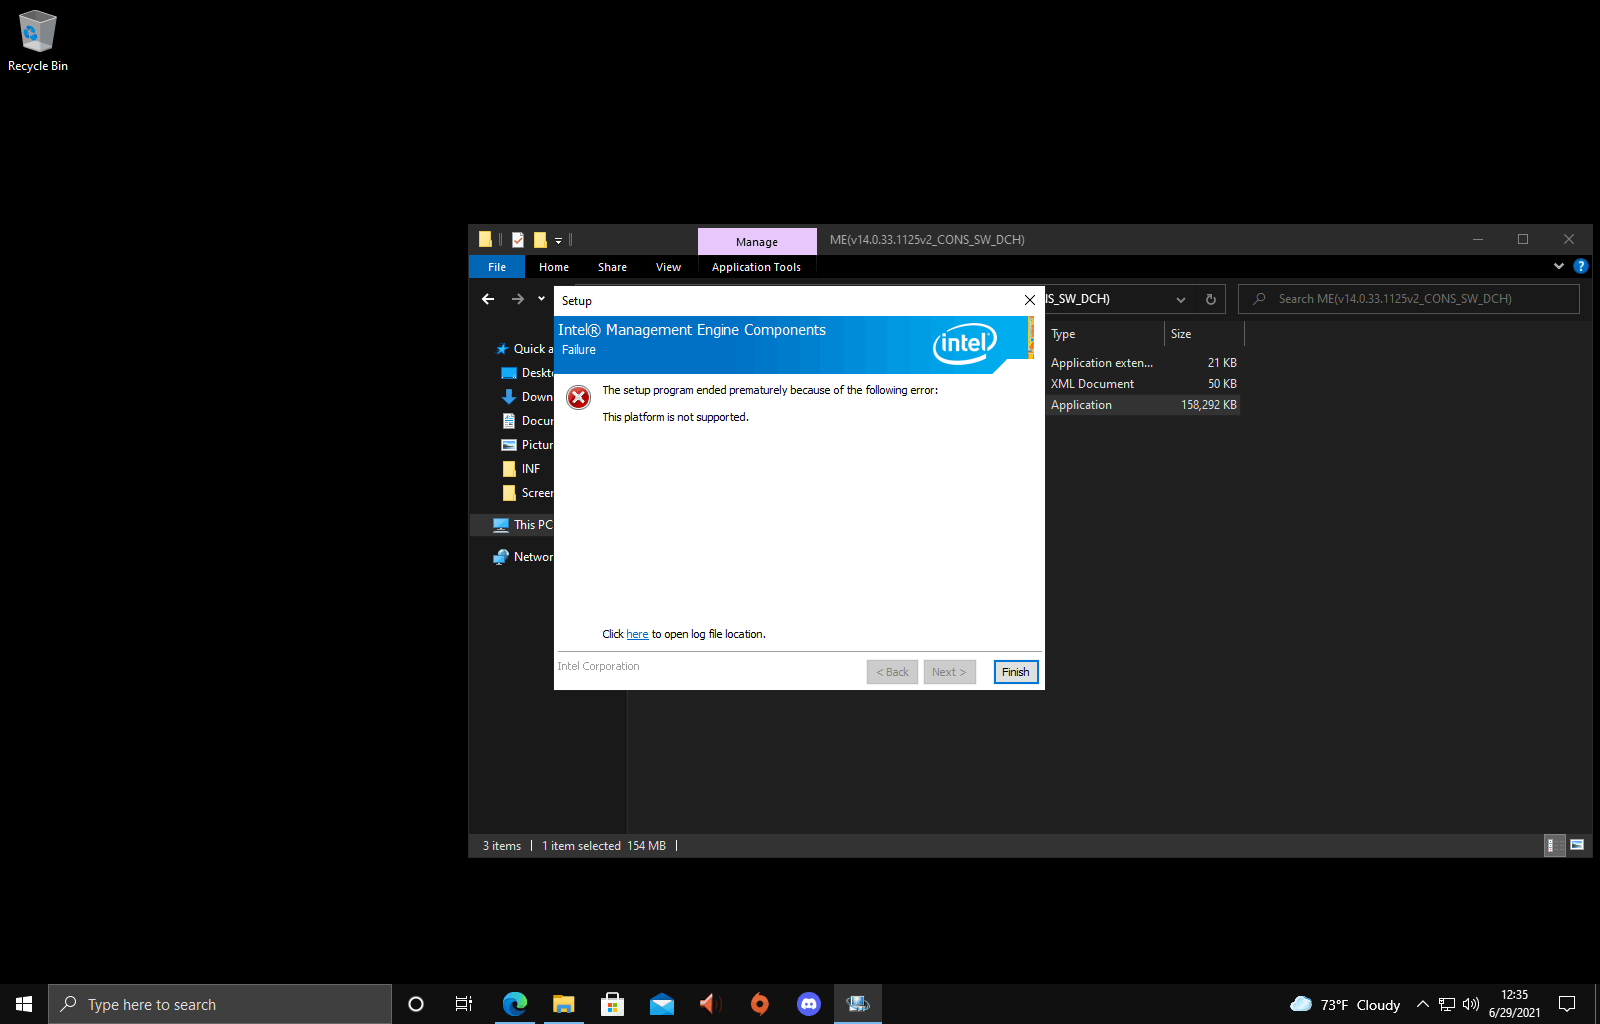Screen dimensions: 1600x1024
Task: Go back using the Explorer back arrow
Action: click(x=488, y=299)
